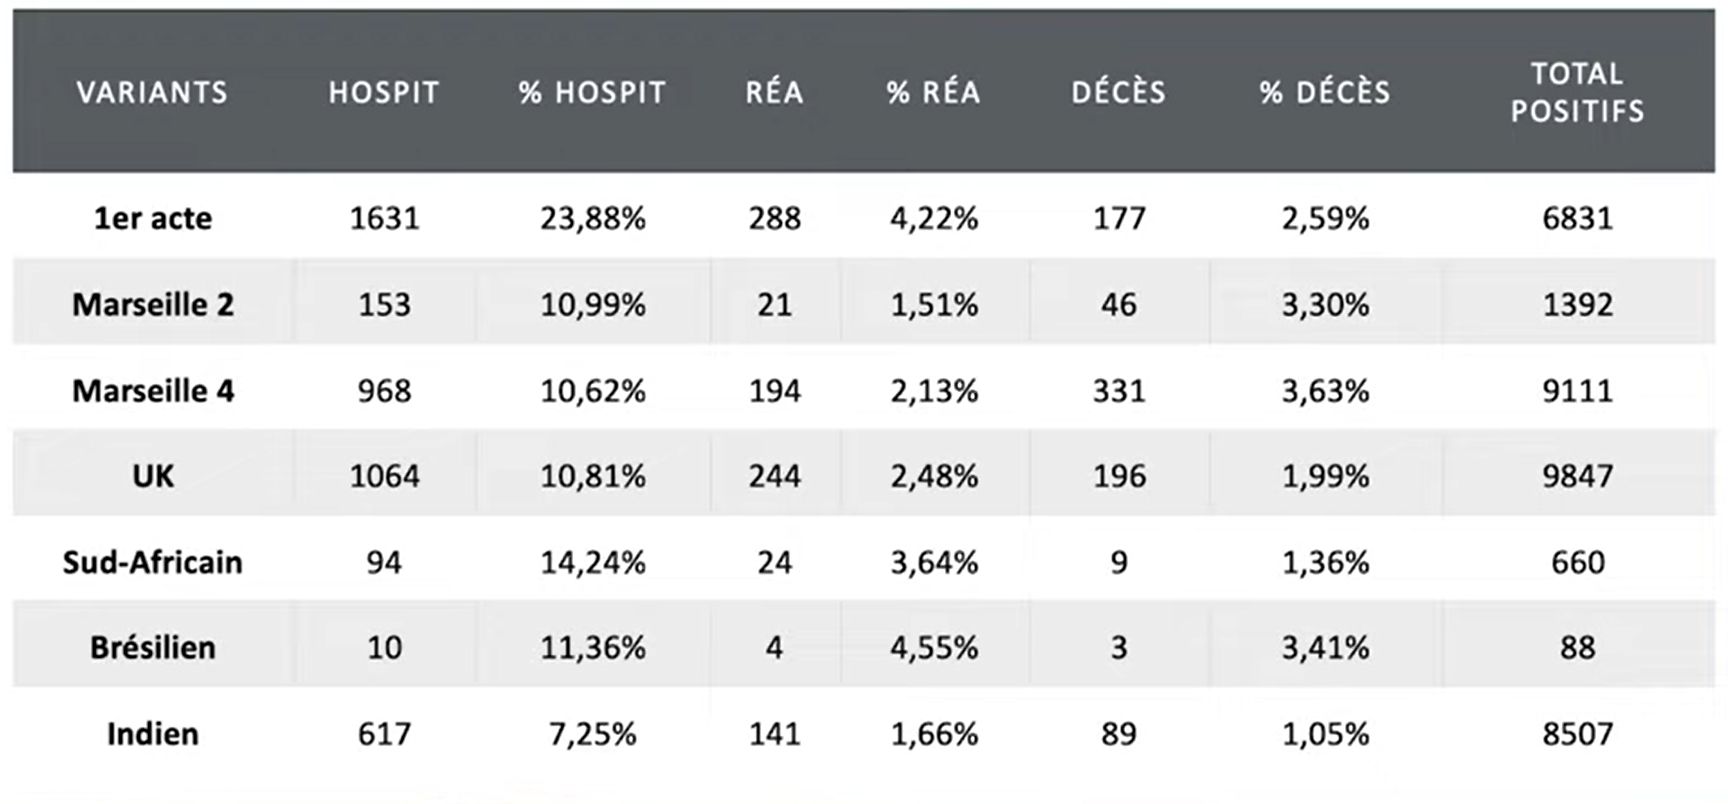Select the 4,55% réa cell

(934, 648)
